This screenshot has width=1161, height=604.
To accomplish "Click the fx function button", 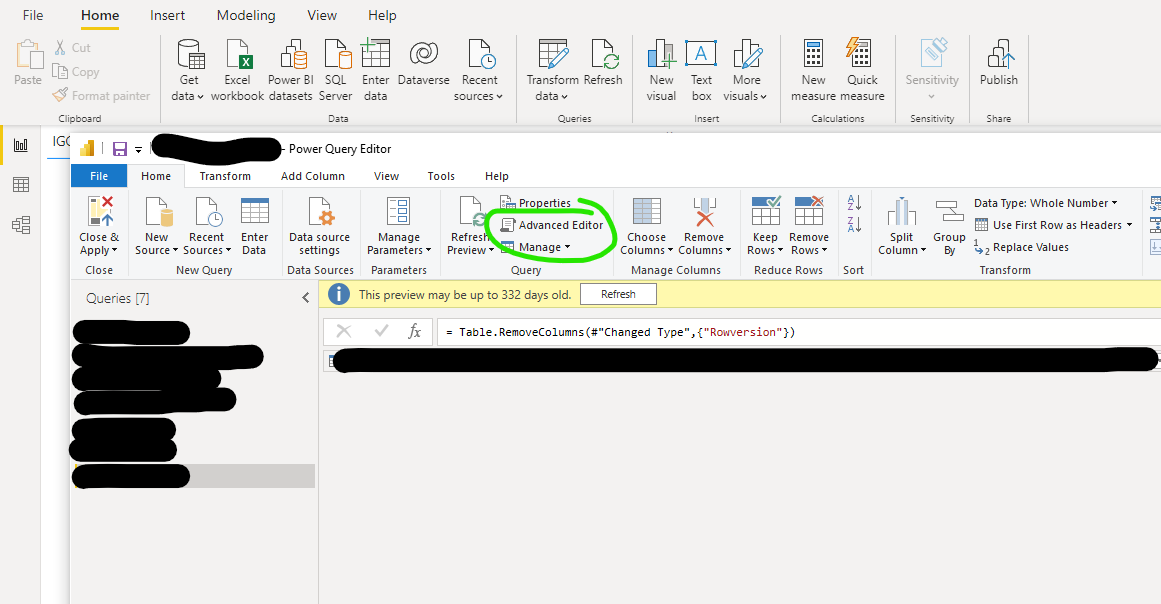I will [415, 332].
